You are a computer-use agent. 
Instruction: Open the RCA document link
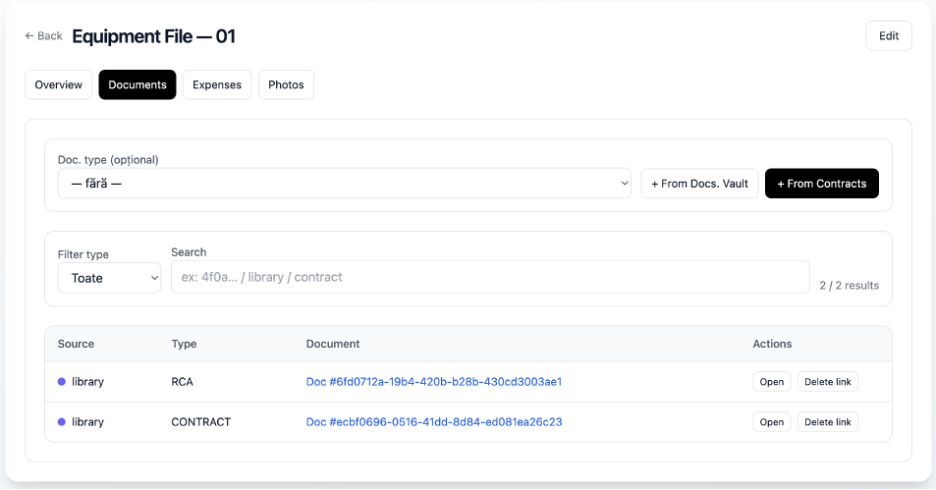click(x=433, y=382)
